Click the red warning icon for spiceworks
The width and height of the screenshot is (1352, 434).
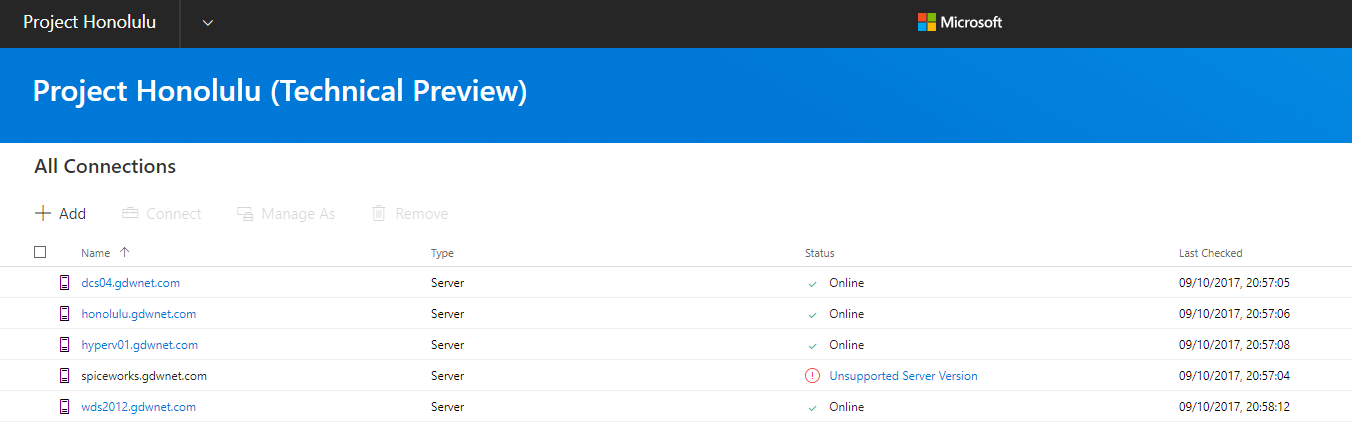812,376
